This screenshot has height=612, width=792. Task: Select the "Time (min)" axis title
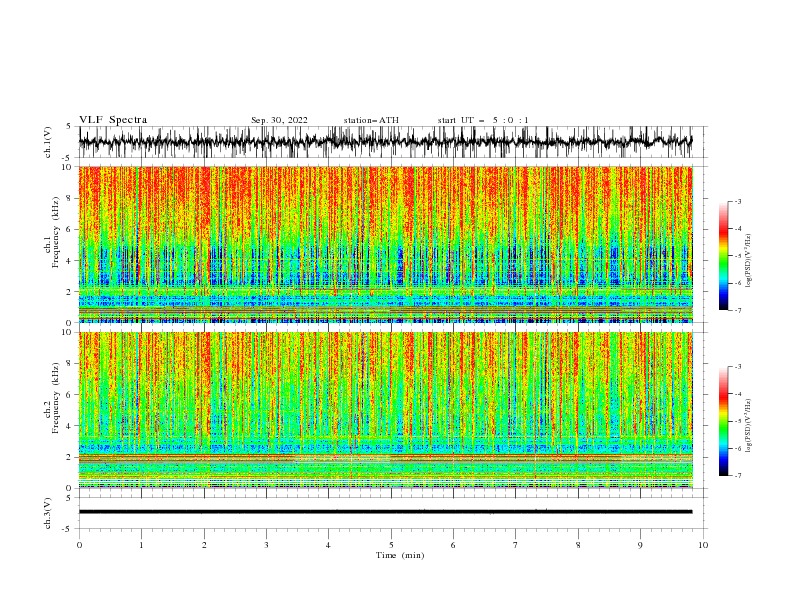400,555
